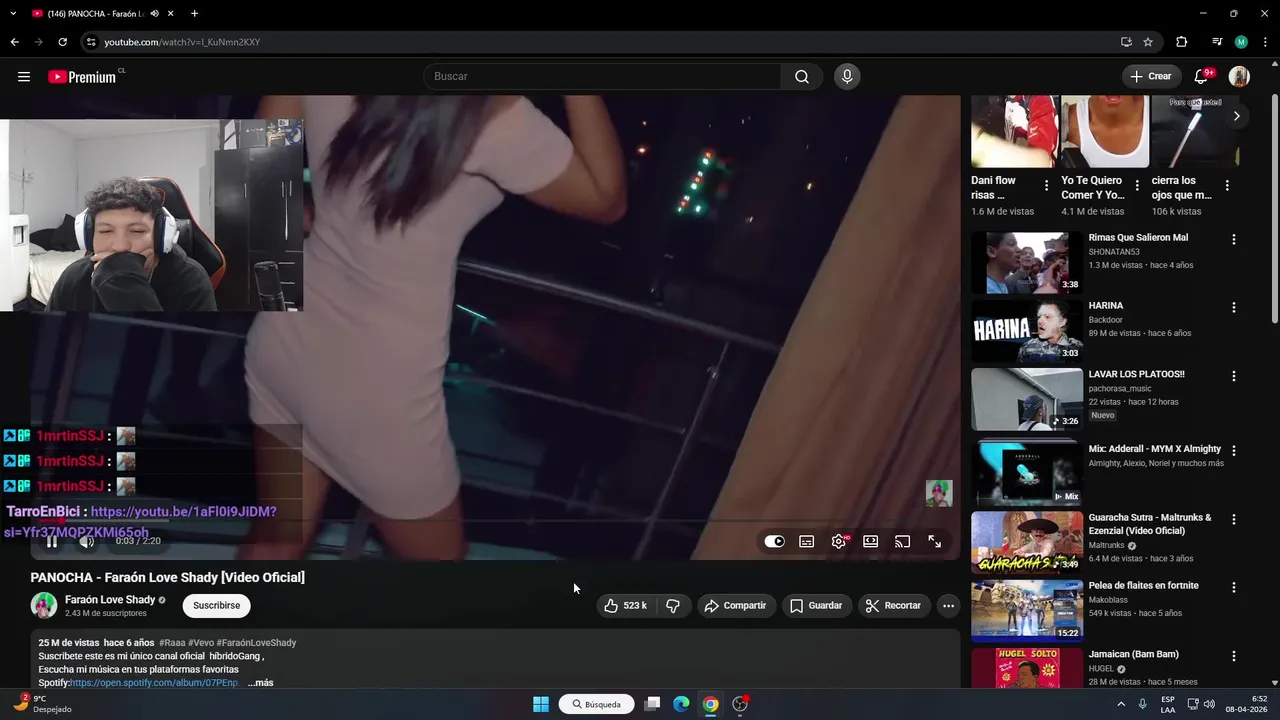The height and width of the screenshot is (720, 1280).
Task: Mute the PANOCHA browser tab audio
Action: [154, 14]
